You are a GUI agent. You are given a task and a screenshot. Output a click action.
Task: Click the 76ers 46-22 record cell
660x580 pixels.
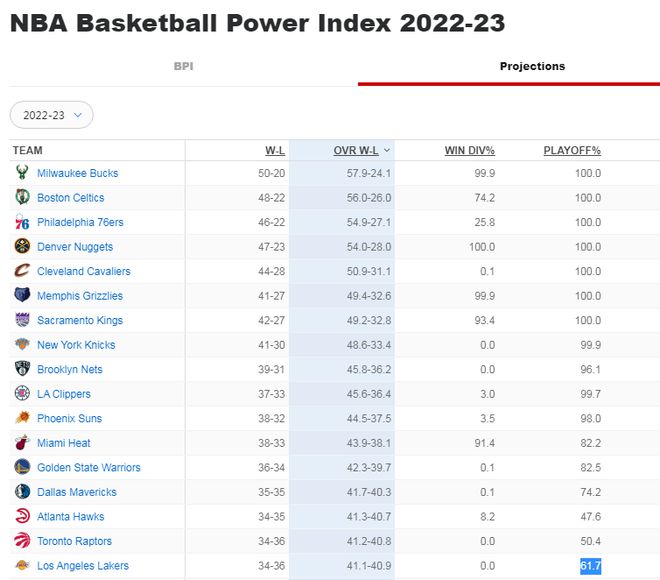(271, 222)
